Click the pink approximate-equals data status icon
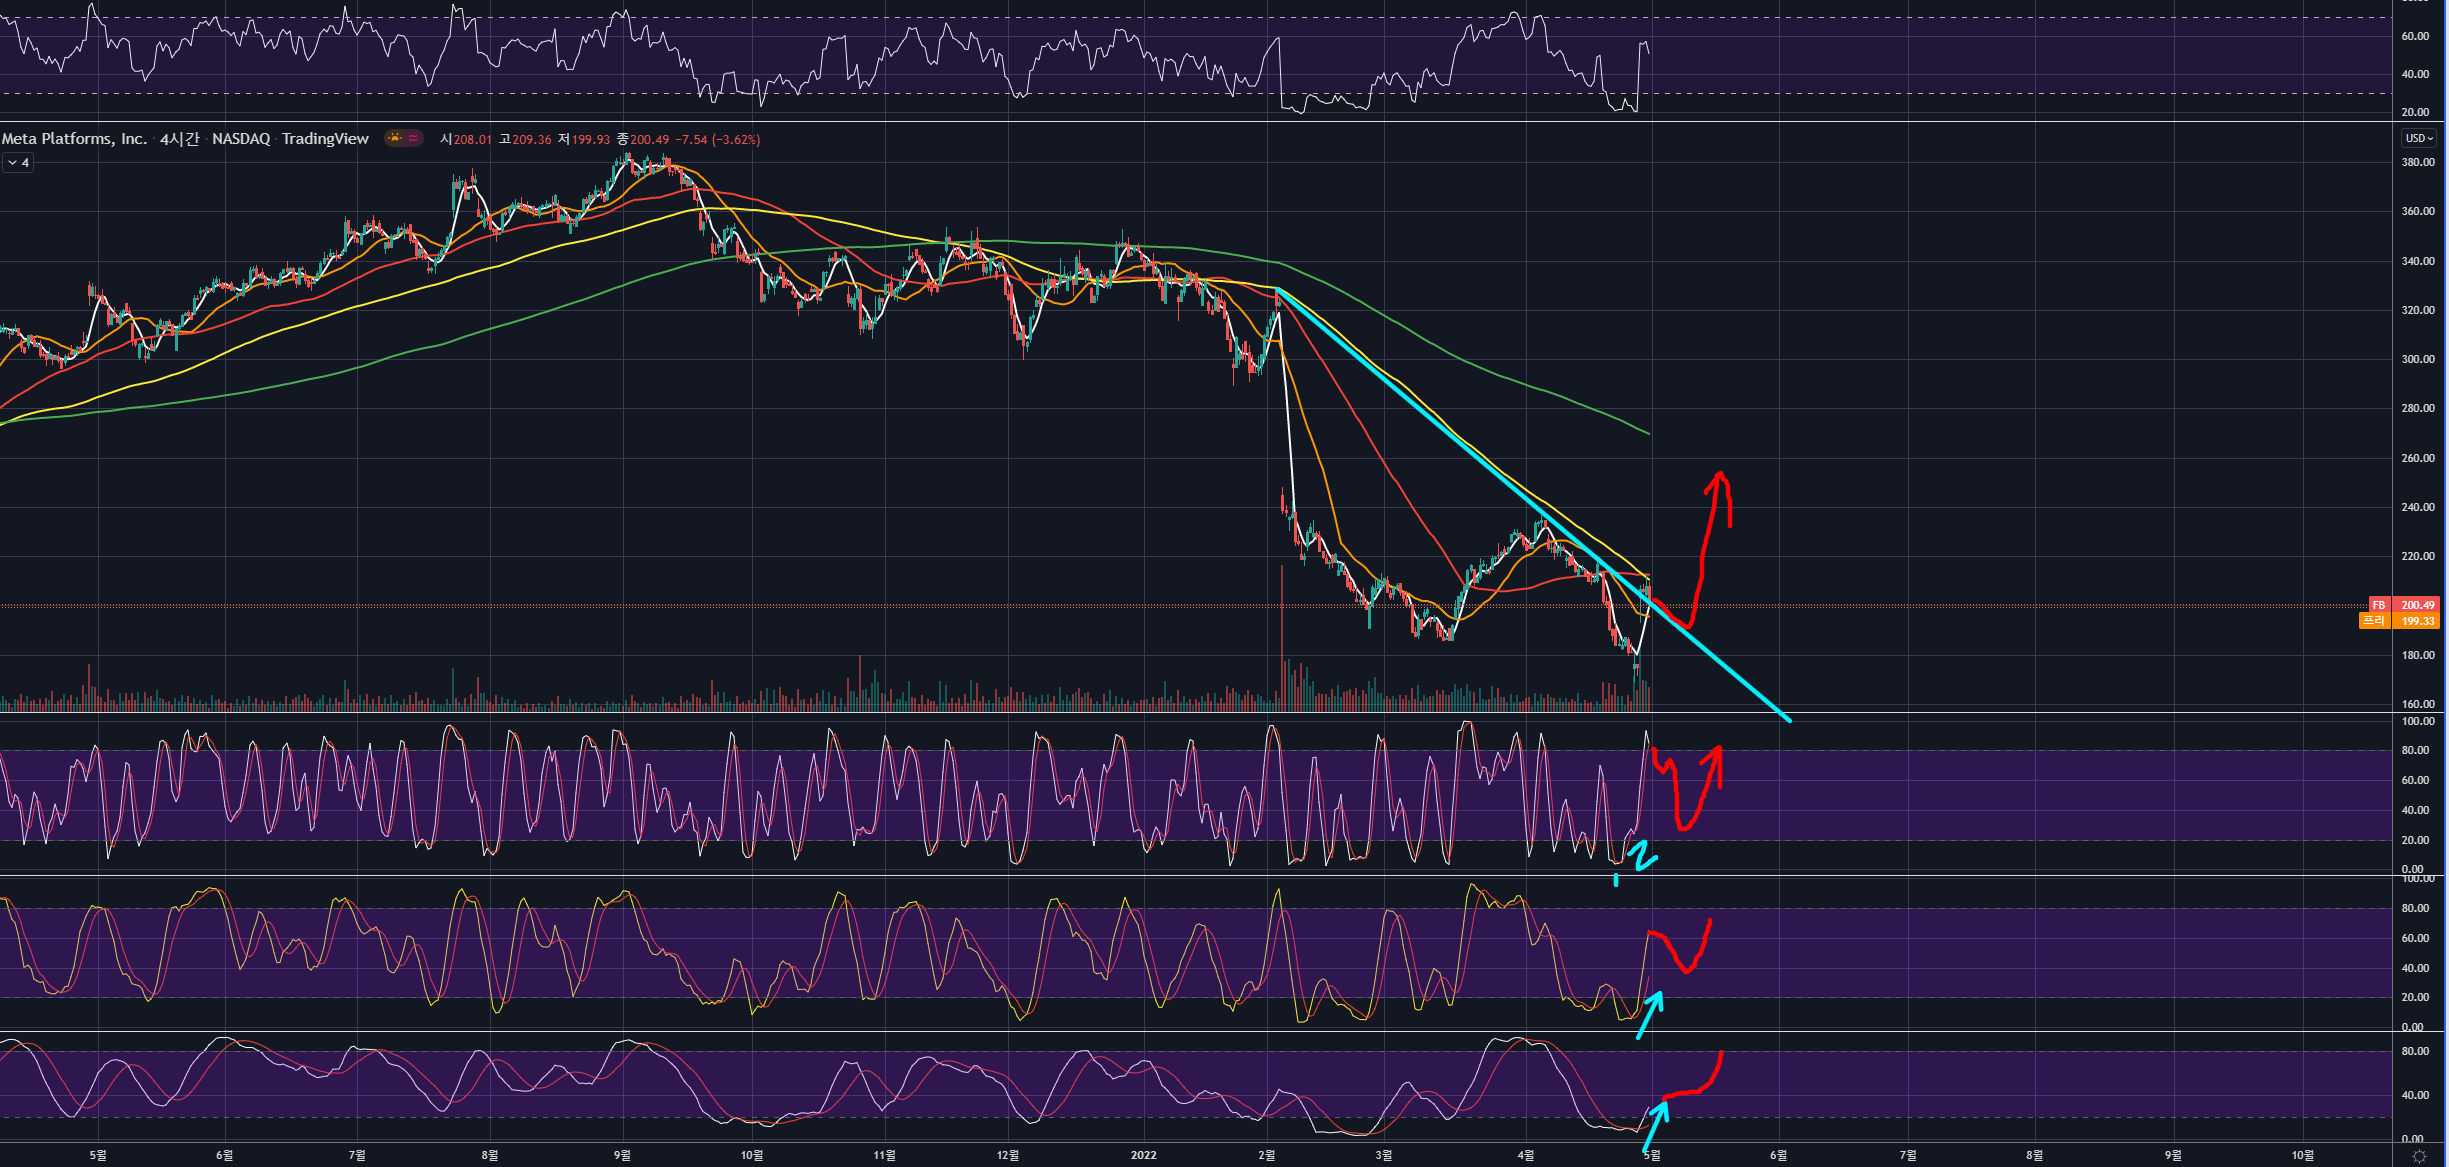 413,139
